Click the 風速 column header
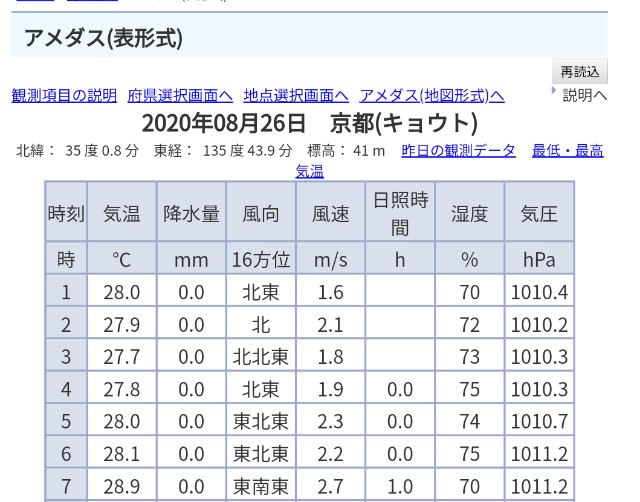 (331, 212)
